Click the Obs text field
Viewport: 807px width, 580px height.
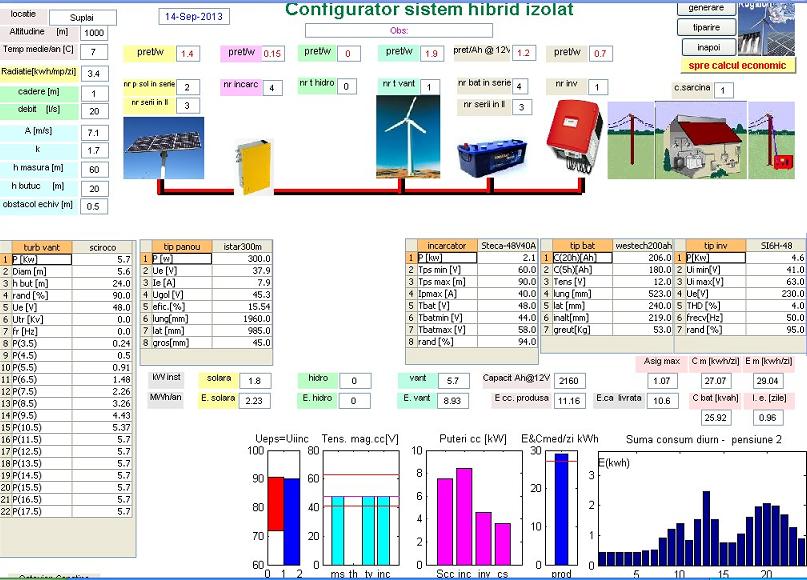click(399, 32)
